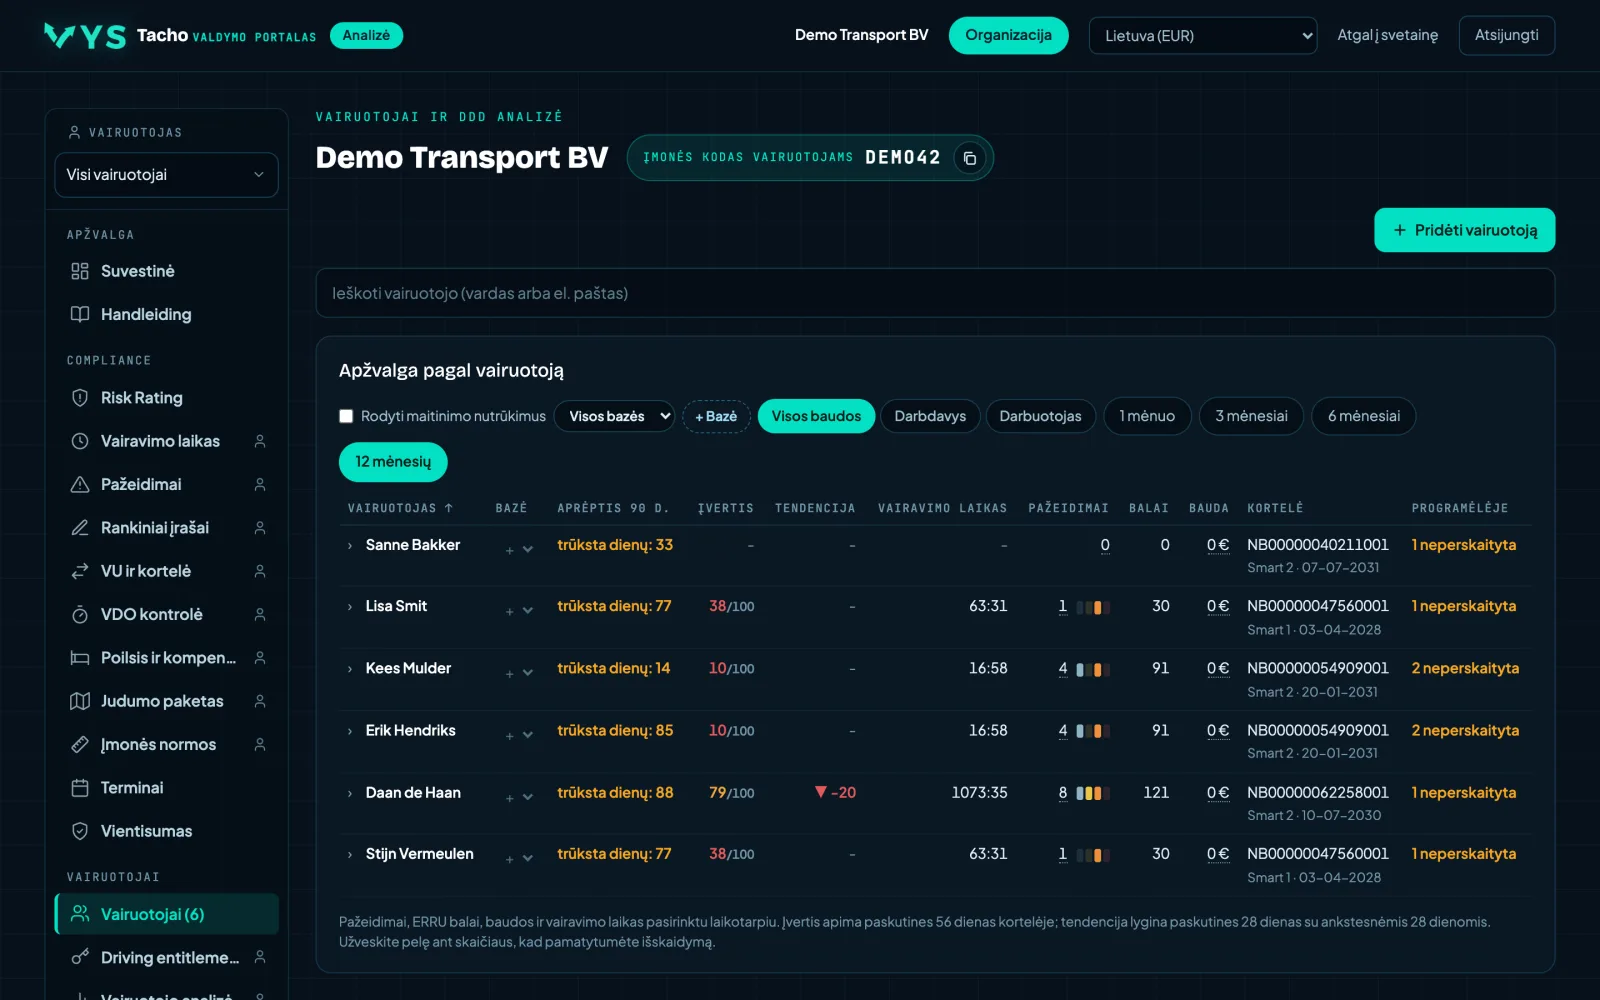The image size is (1600, 1000).
Task: Select the Visos baudos filter
Action: pyautogui.click(x=816, y=416)
